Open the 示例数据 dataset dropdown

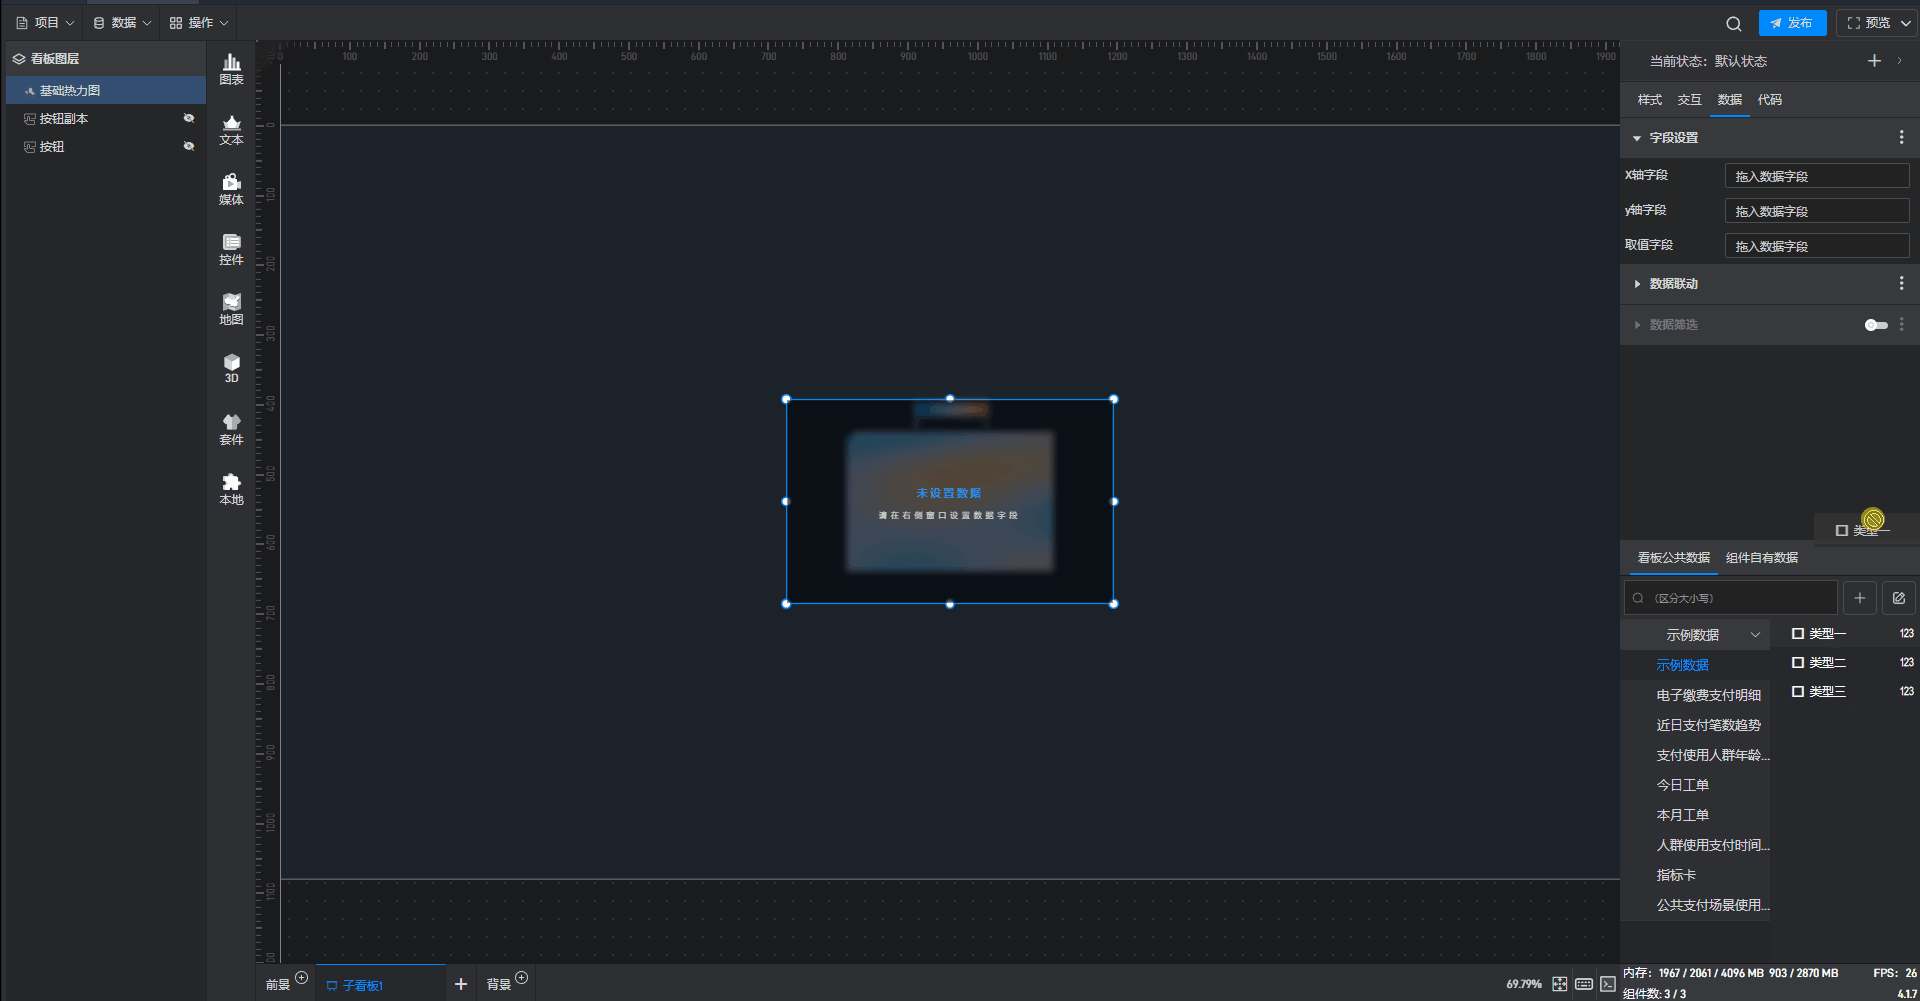click(x=1711, y=635)
